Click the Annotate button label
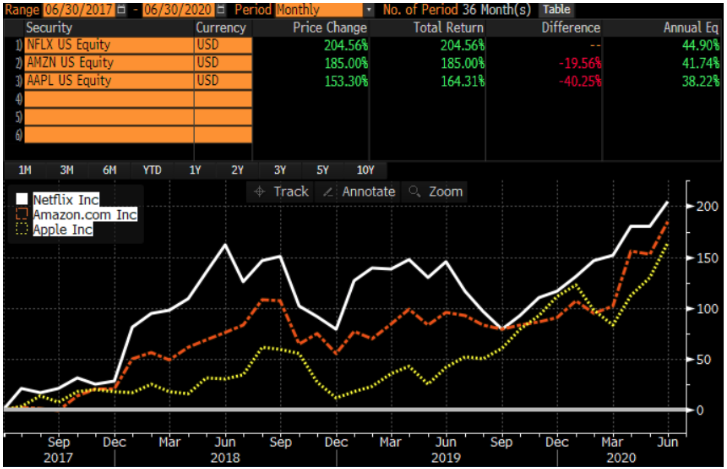The width and height of the screenshot is (727, 469). 369,191
